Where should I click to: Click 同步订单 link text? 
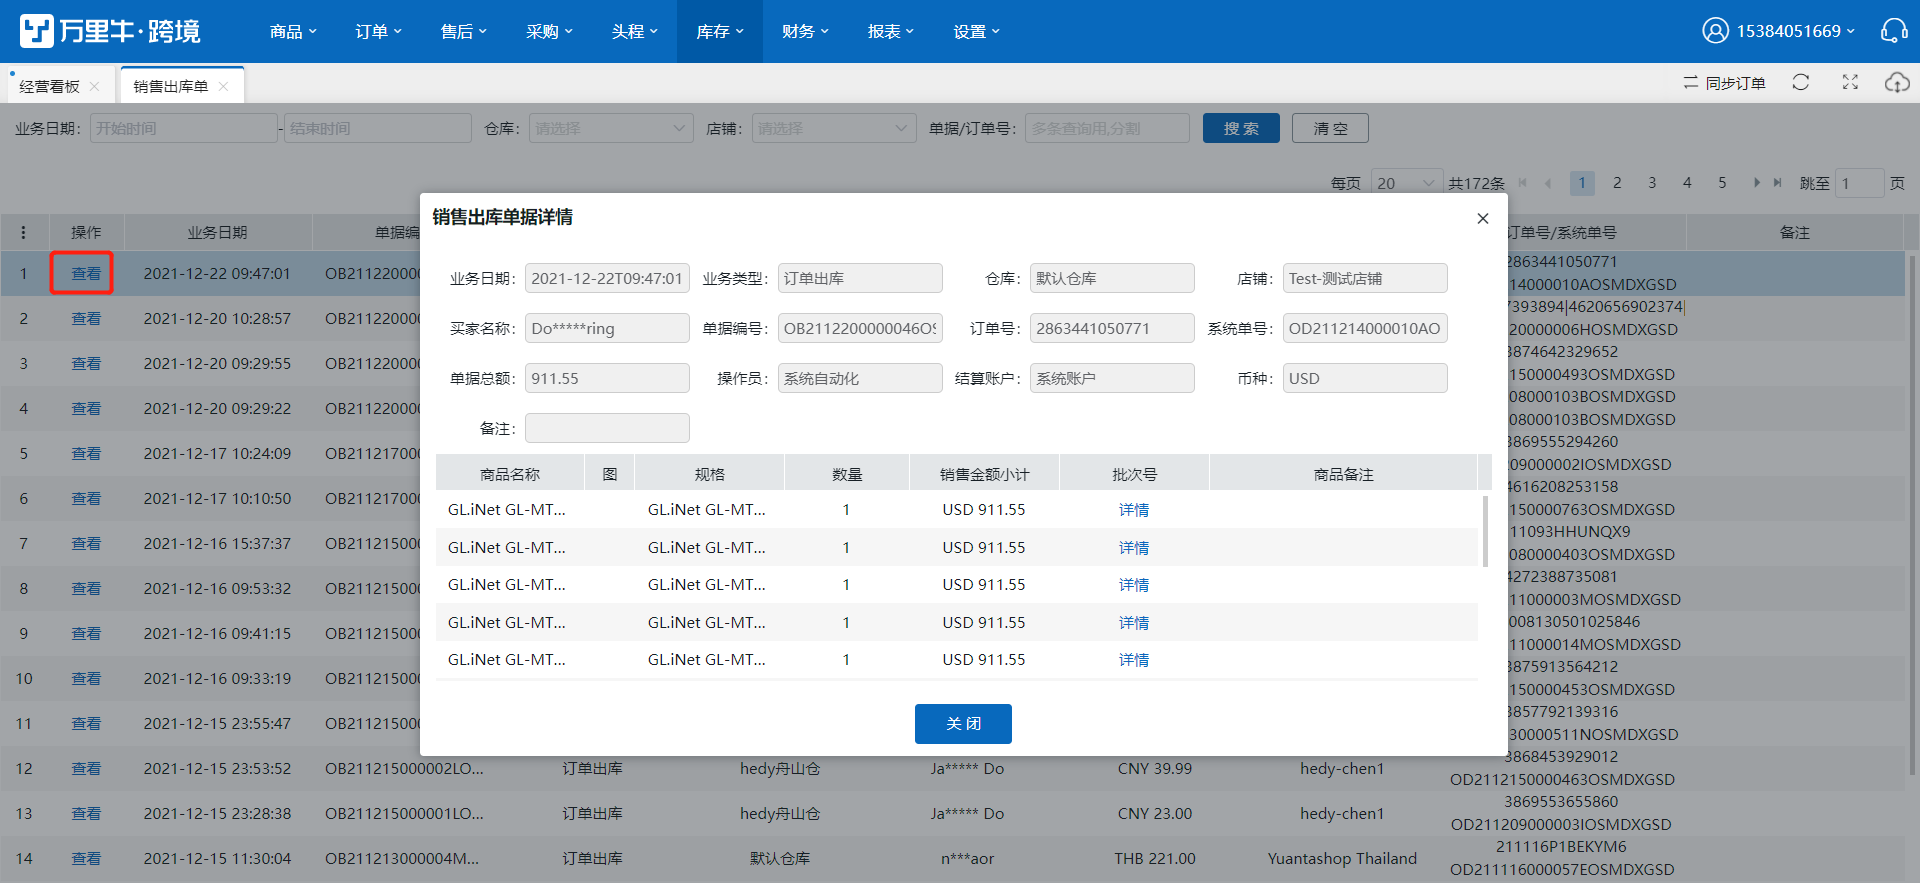pos(1735,83)
